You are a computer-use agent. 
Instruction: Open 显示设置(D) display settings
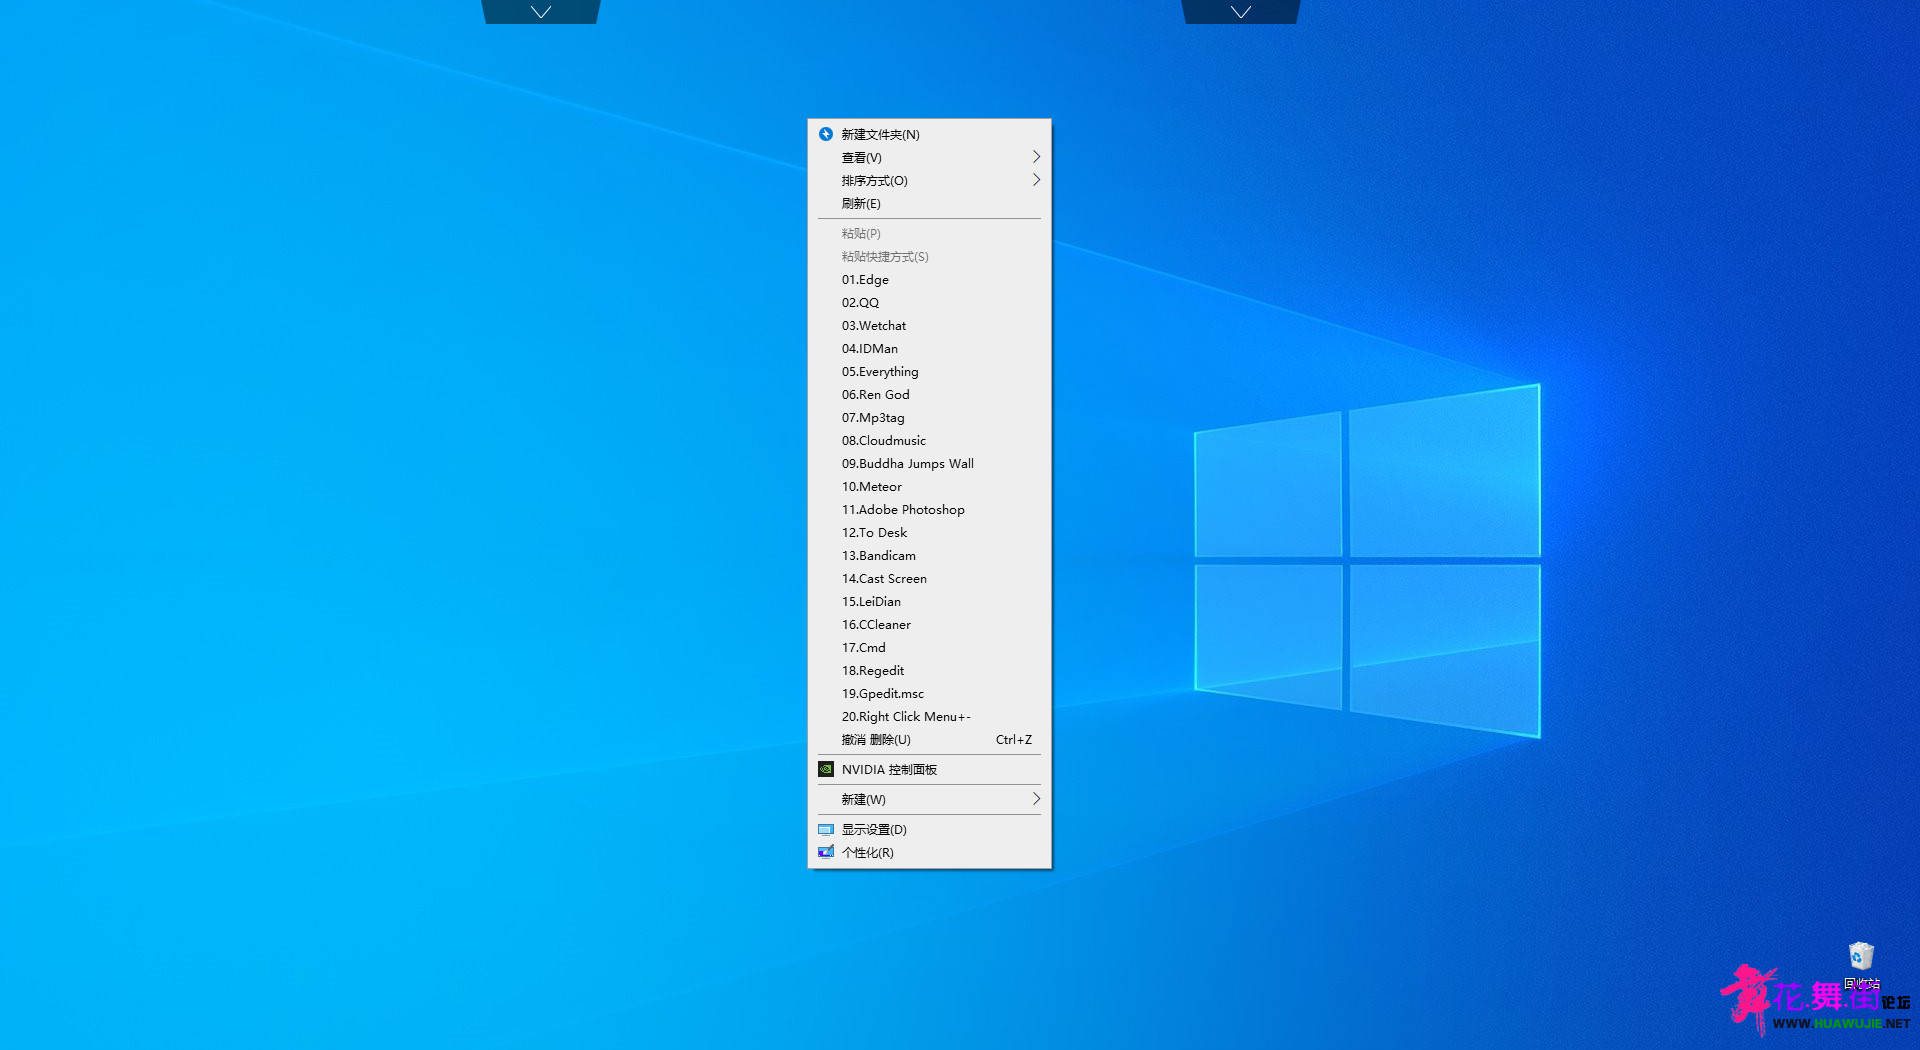[929, 829]
